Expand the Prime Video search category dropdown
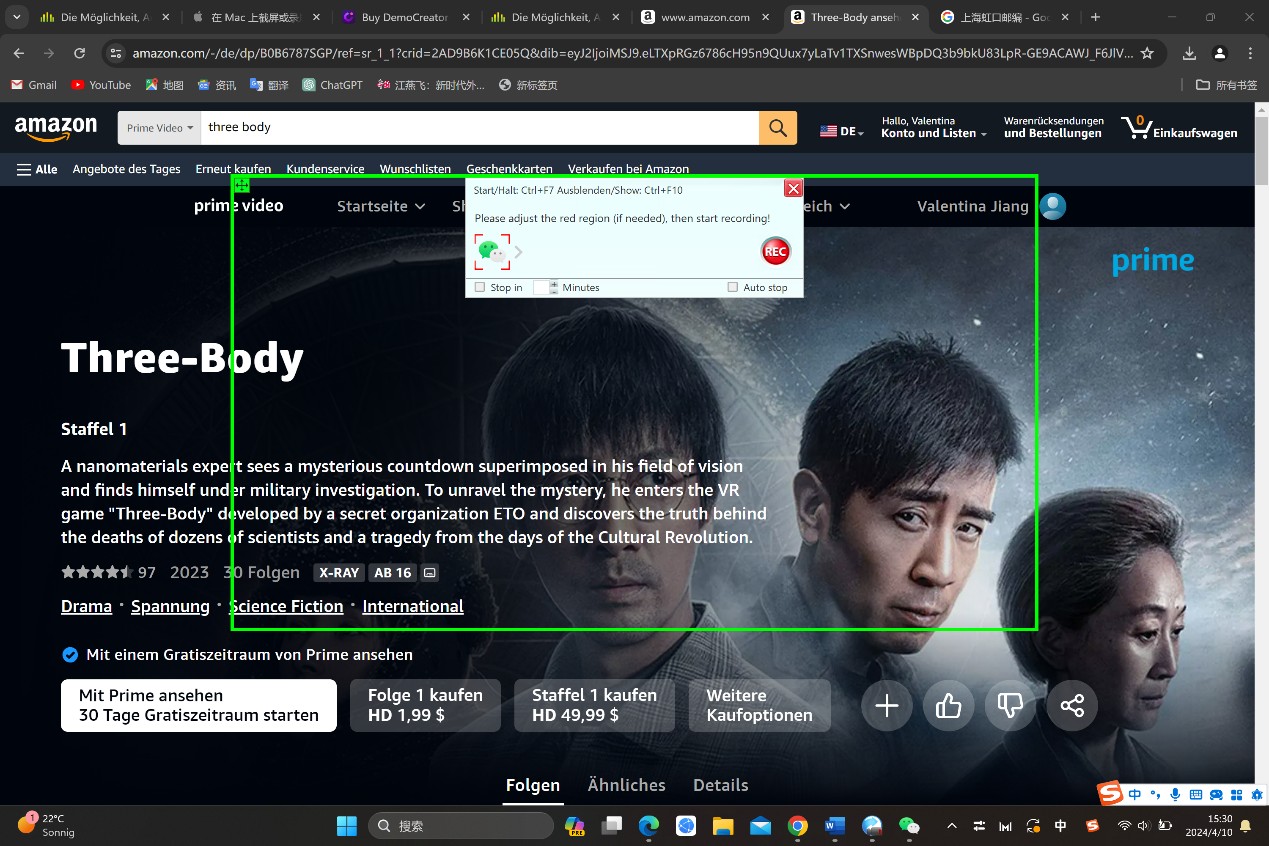 point(159,128)
